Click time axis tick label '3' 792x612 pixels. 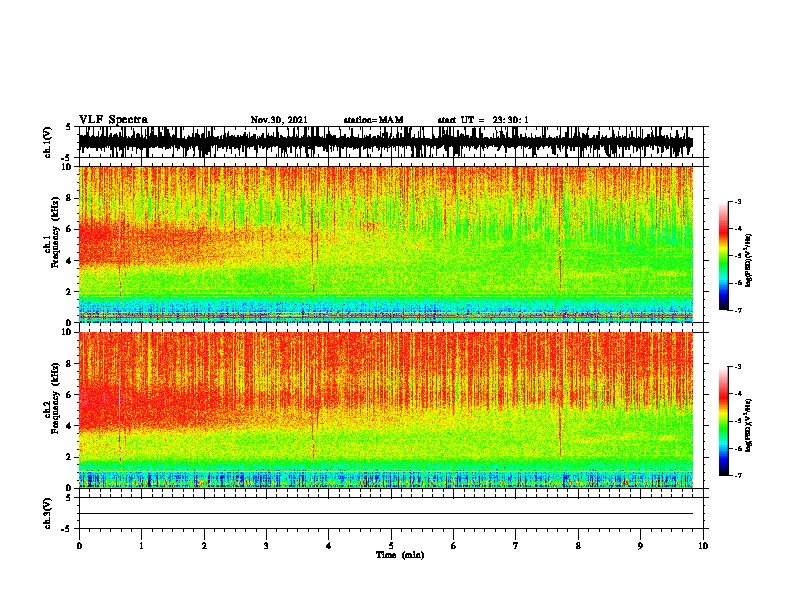(x=266, y=546)
